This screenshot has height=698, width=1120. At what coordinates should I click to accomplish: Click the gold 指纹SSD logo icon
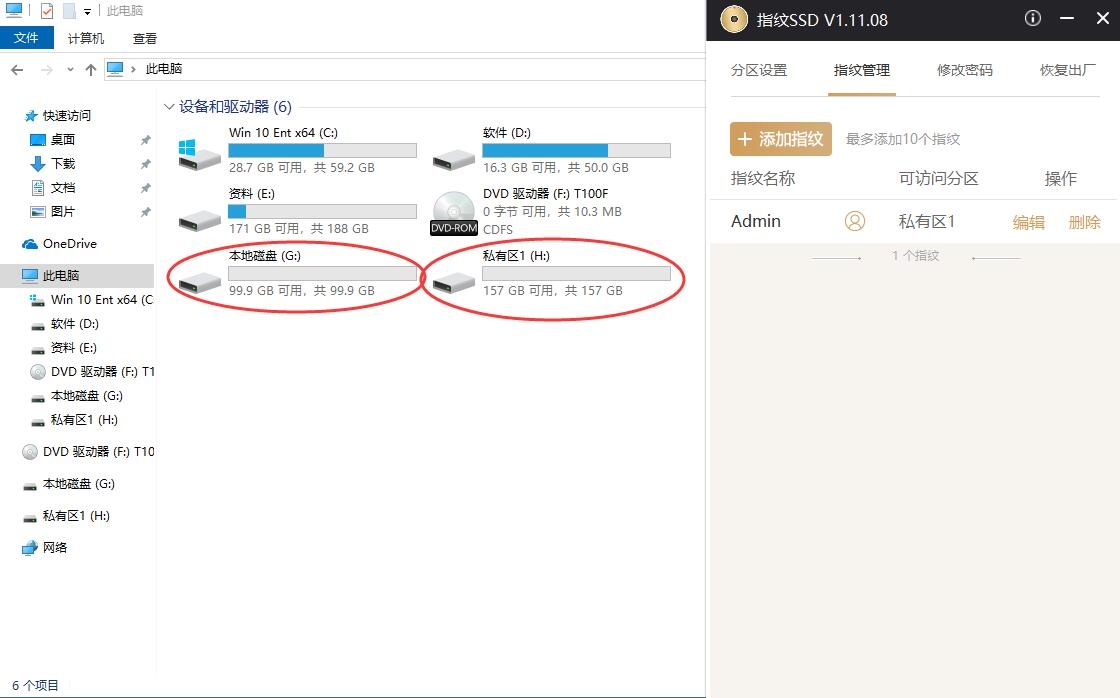[x=733, y=18]
